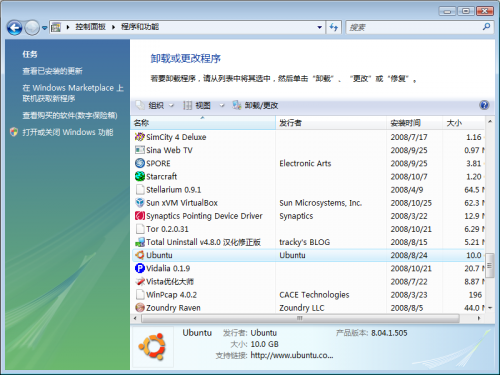The width and height of the screenshot is (500, 375).
Task: Open the address bar history dropdown
Action: tap(319, 27)
